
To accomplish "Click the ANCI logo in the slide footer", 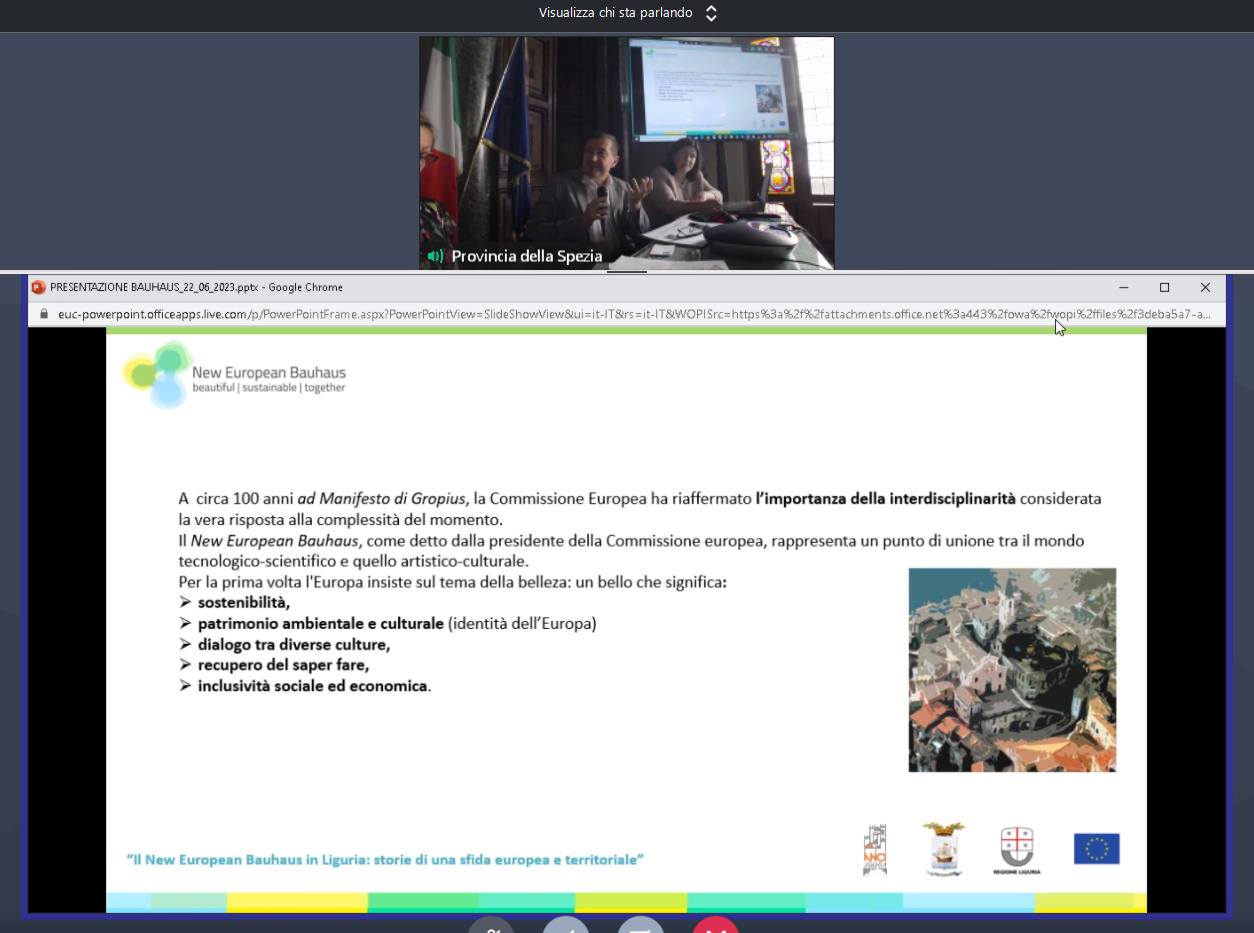I will (x=875, y=850).
